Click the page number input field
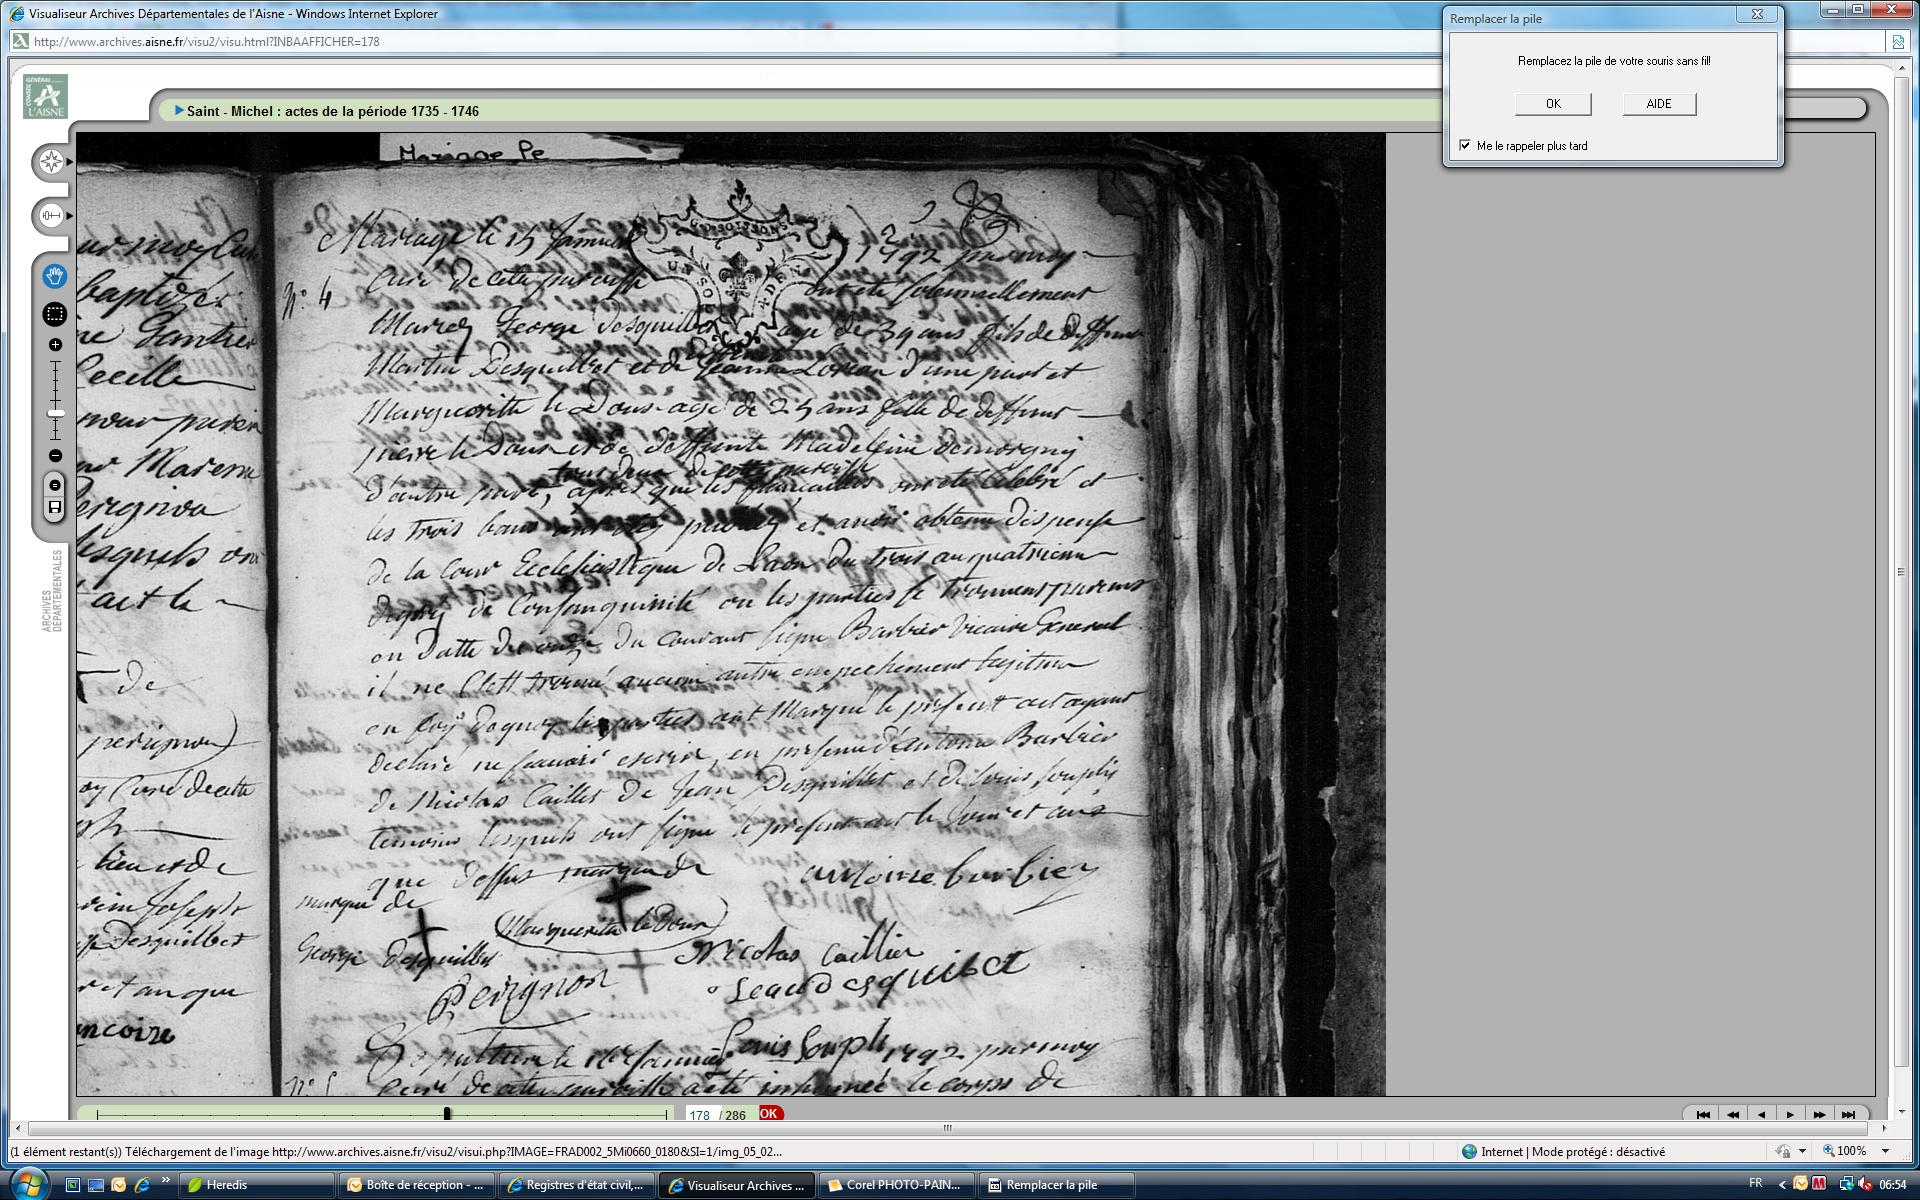The image size is (1920, 1200). tap(699, 1115)
